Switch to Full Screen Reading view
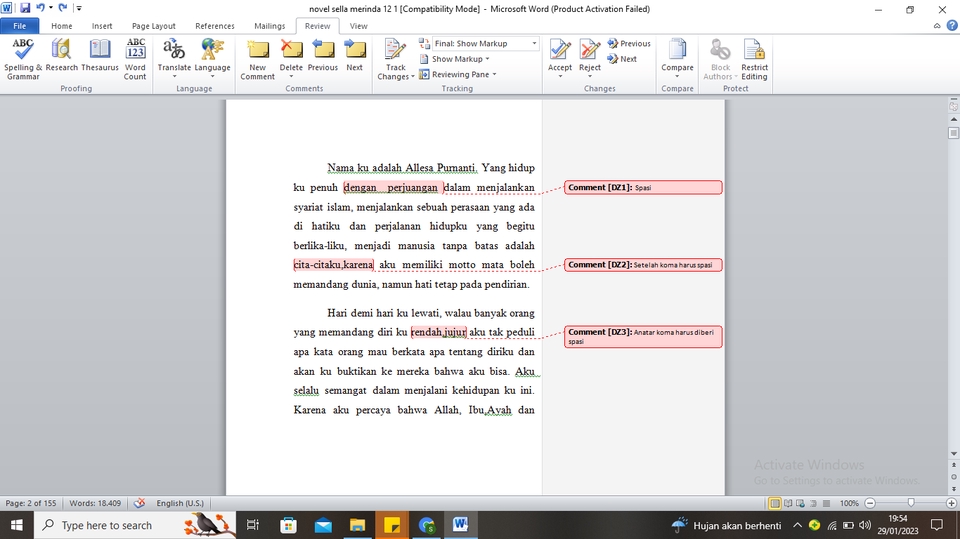 coord(788,503)
